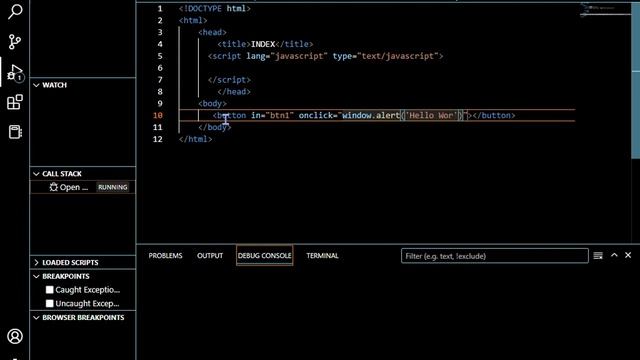Image resolution: width=640 pixels, height=360 pixels.
Task: Click the "text/javascript" attribute value
Action: click(x=398, y=56)
